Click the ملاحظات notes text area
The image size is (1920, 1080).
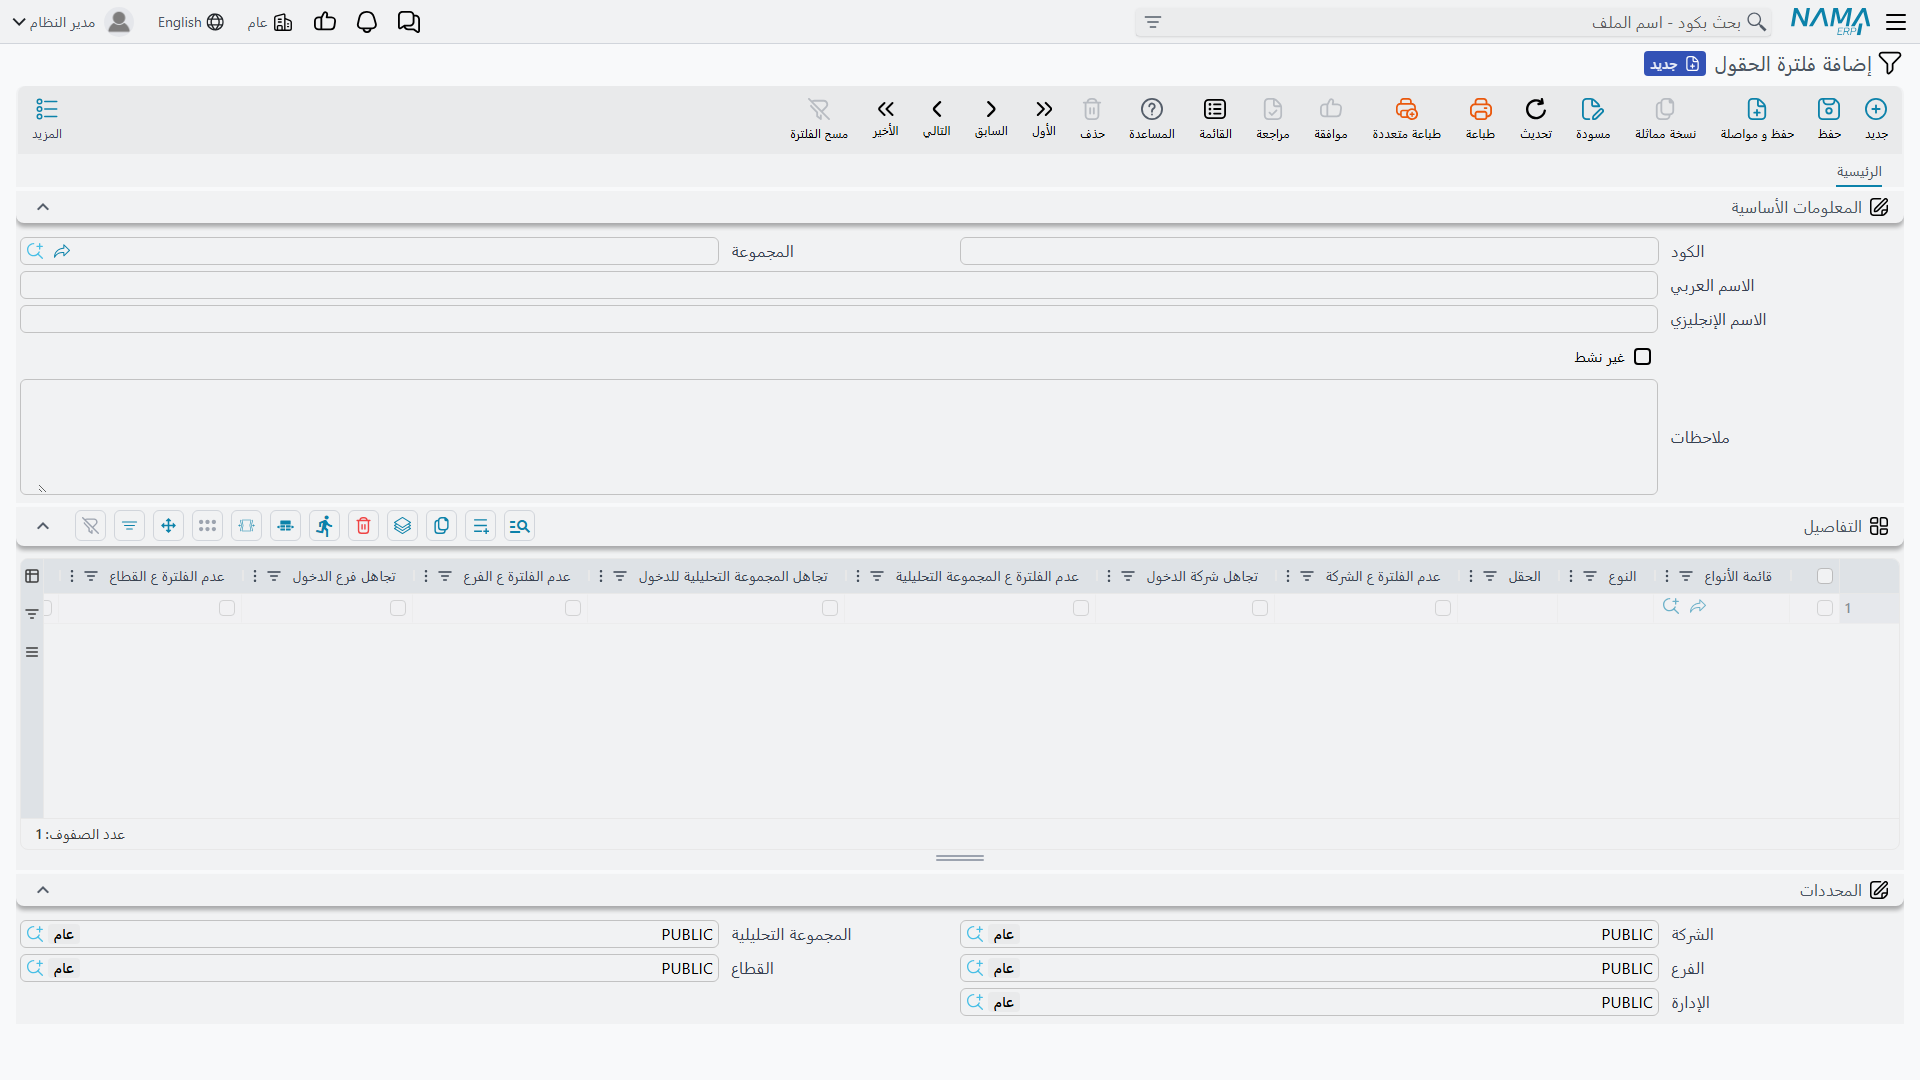[839, 437]
